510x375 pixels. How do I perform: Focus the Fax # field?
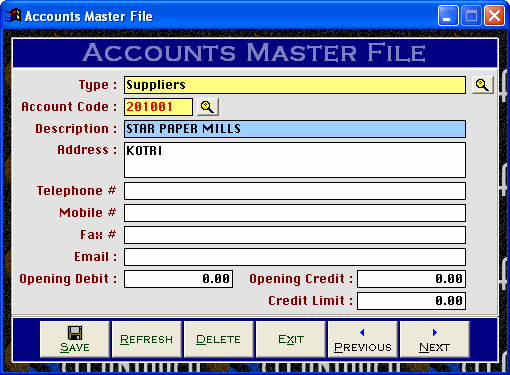[295, 235]
